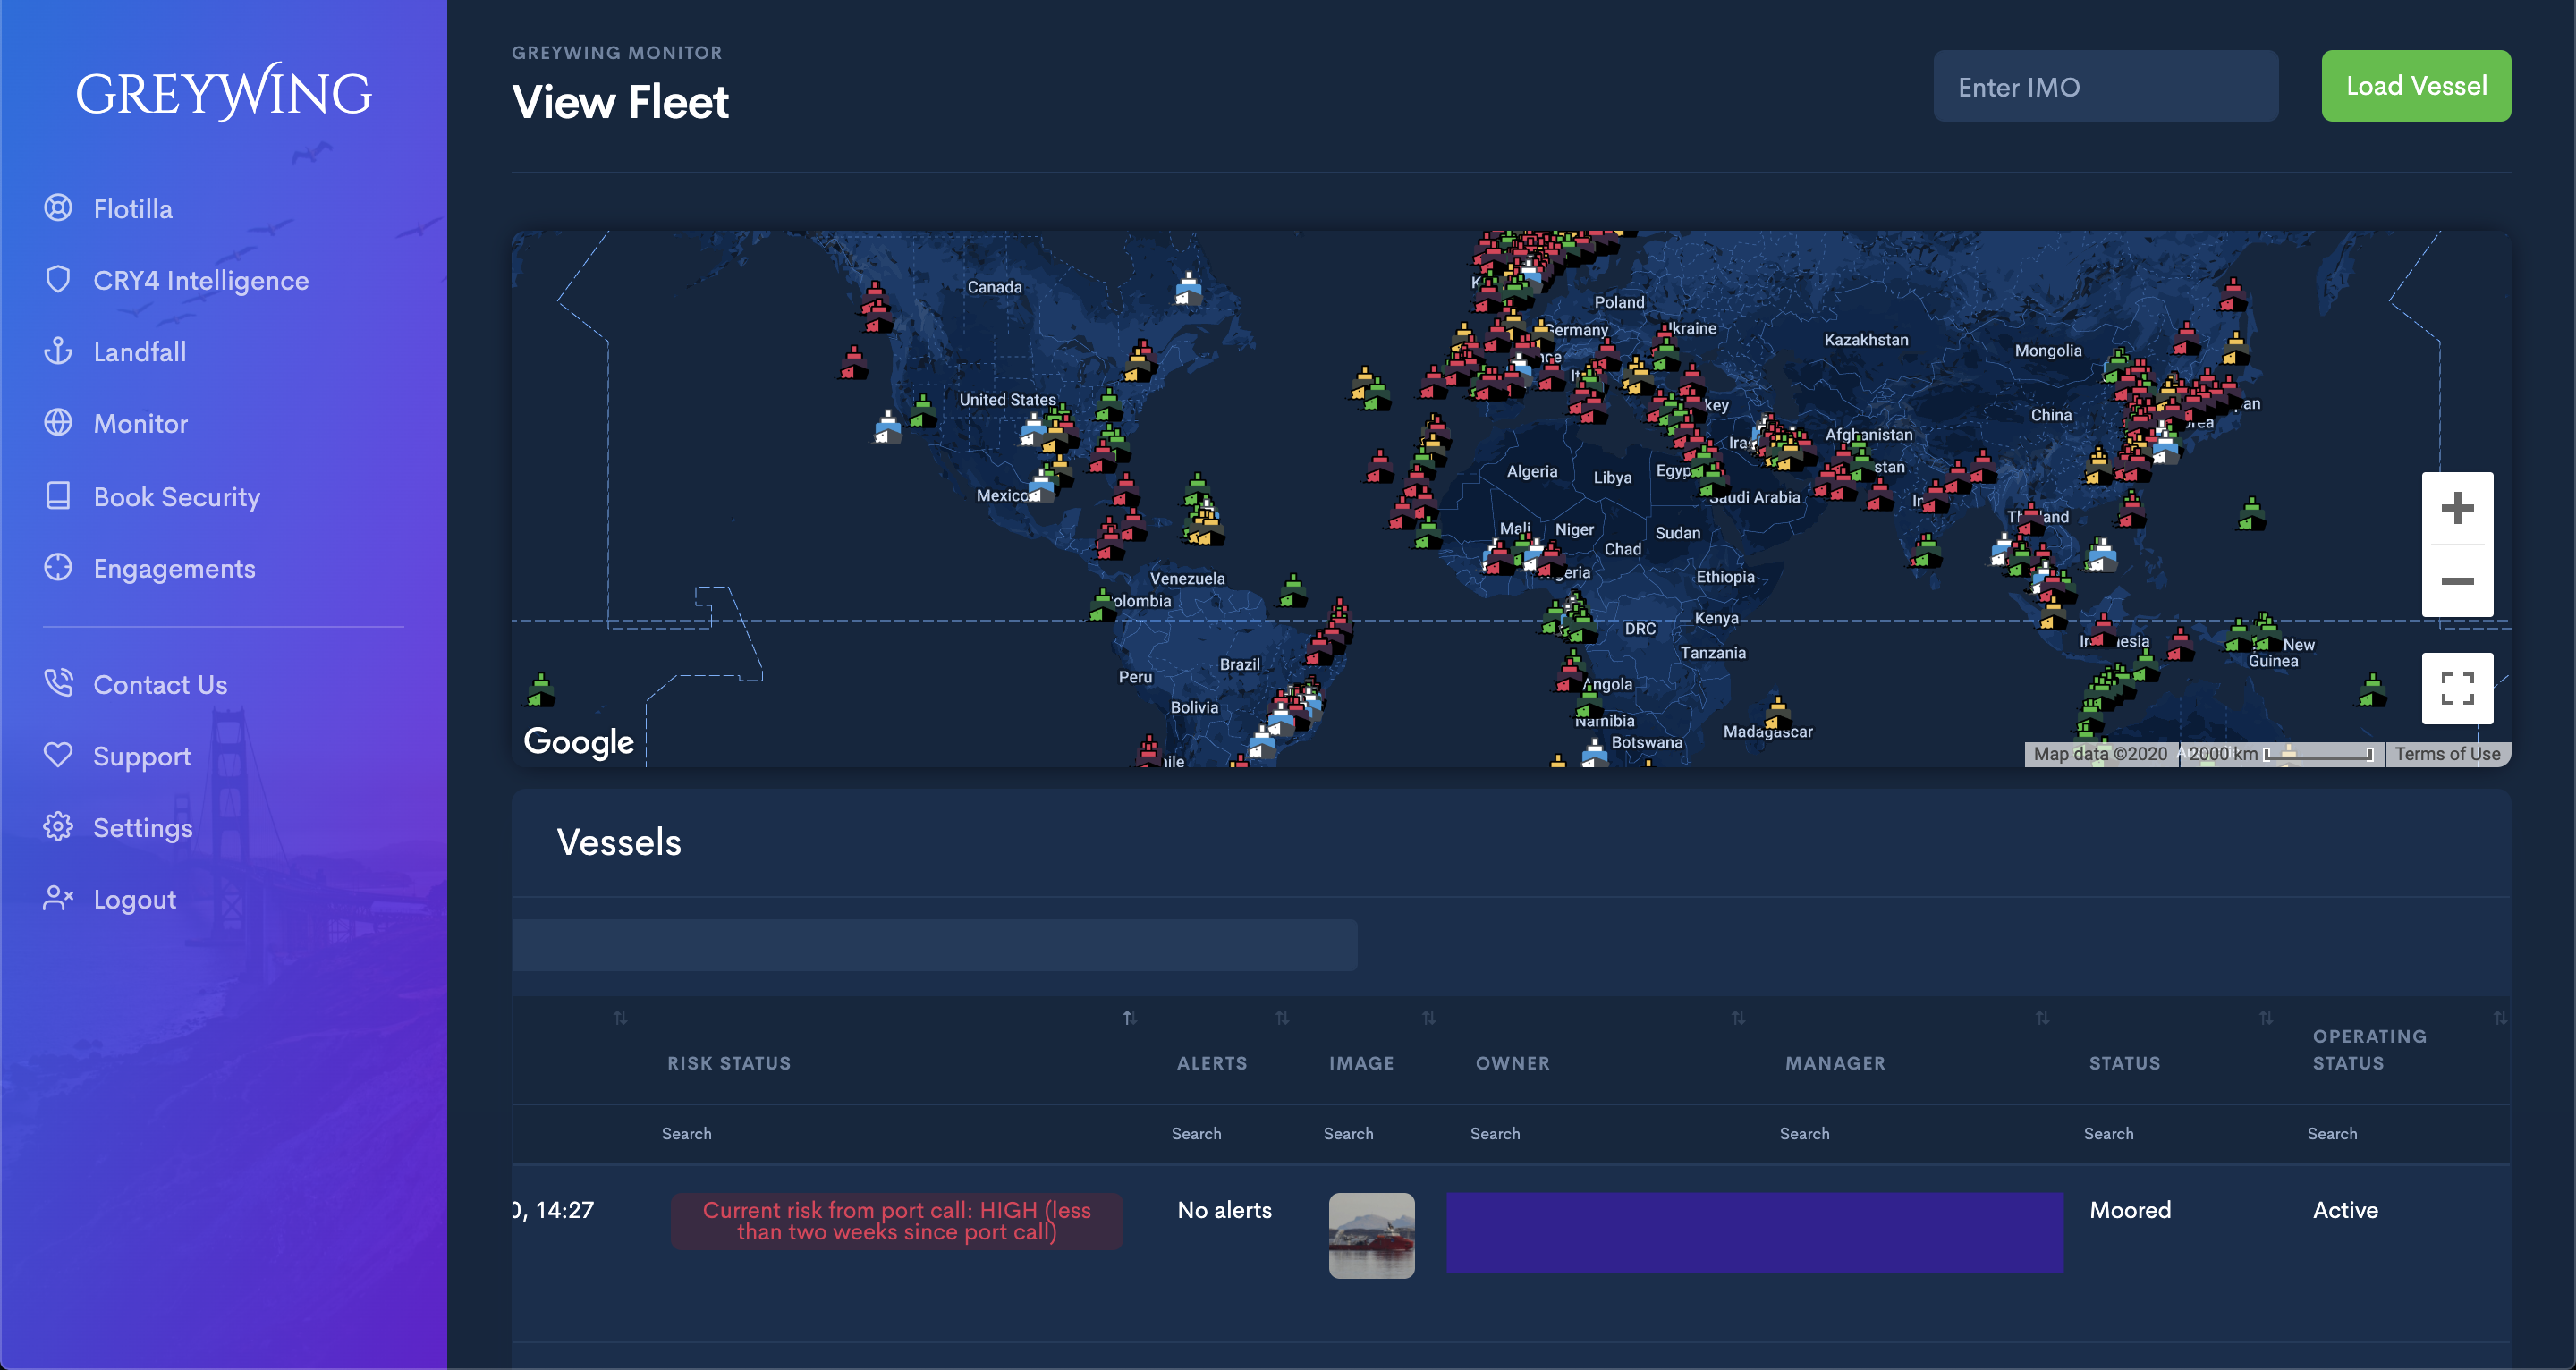Open CRY4 Intelligence page
This screenshot has width=2576, height=1370.
tap(201, 281)
